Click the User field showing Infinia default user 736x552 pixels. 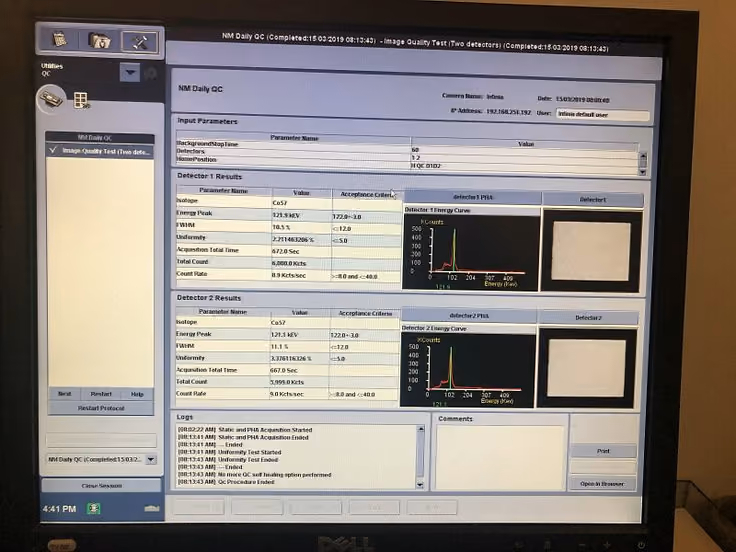pos(603,115)
